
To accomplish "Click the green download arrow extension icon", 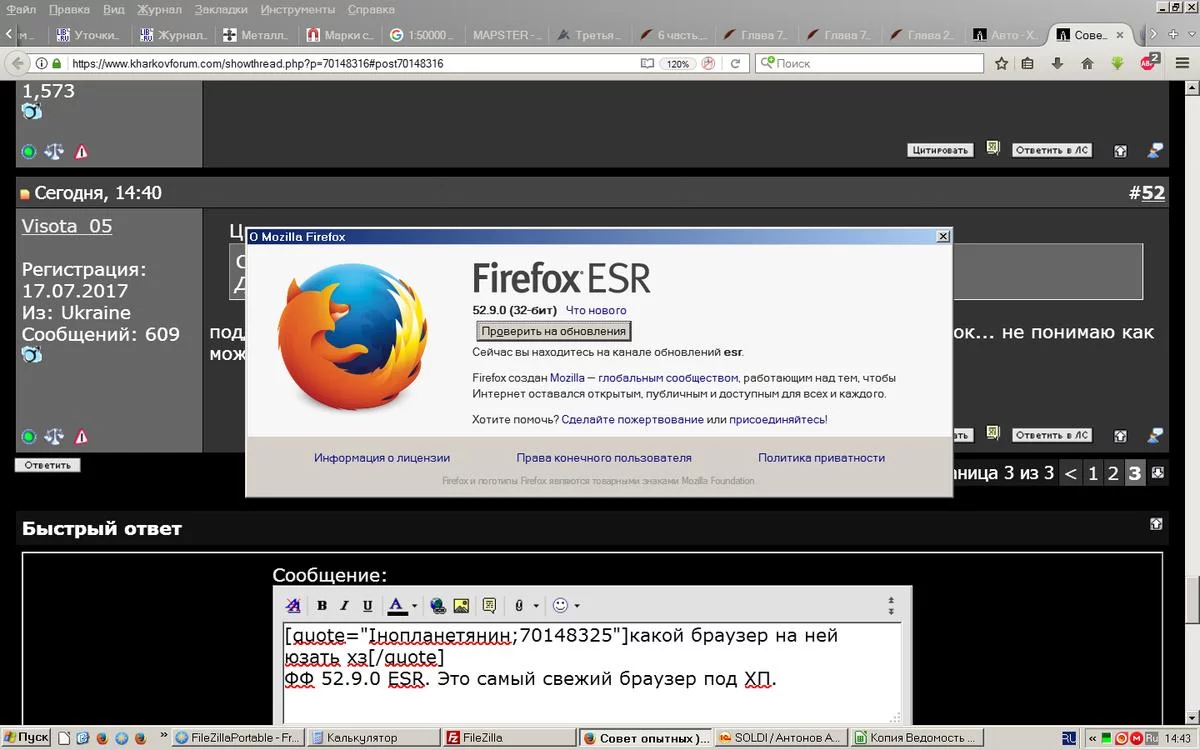I will click(1118, 63).
